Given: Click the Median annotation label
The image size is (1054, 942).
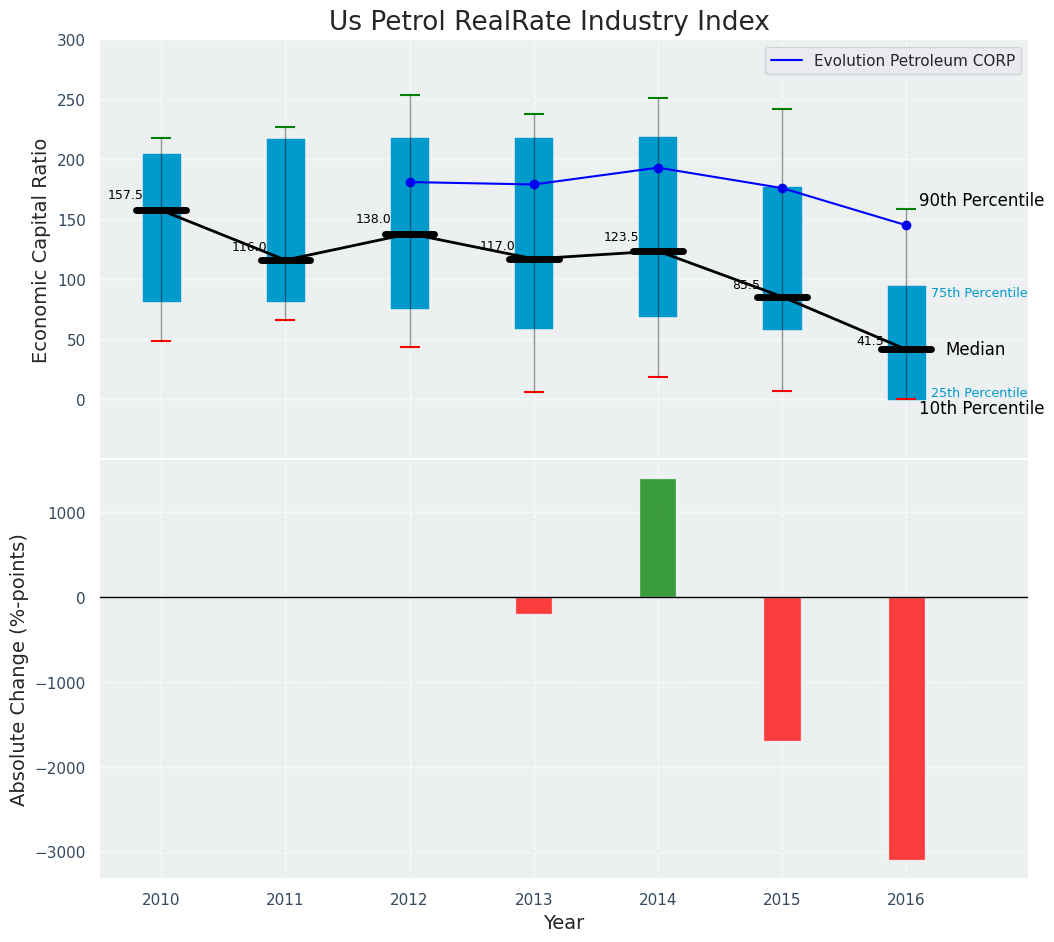Looking at the screenshot, I should pyautogui.click(x=974, y=350).
